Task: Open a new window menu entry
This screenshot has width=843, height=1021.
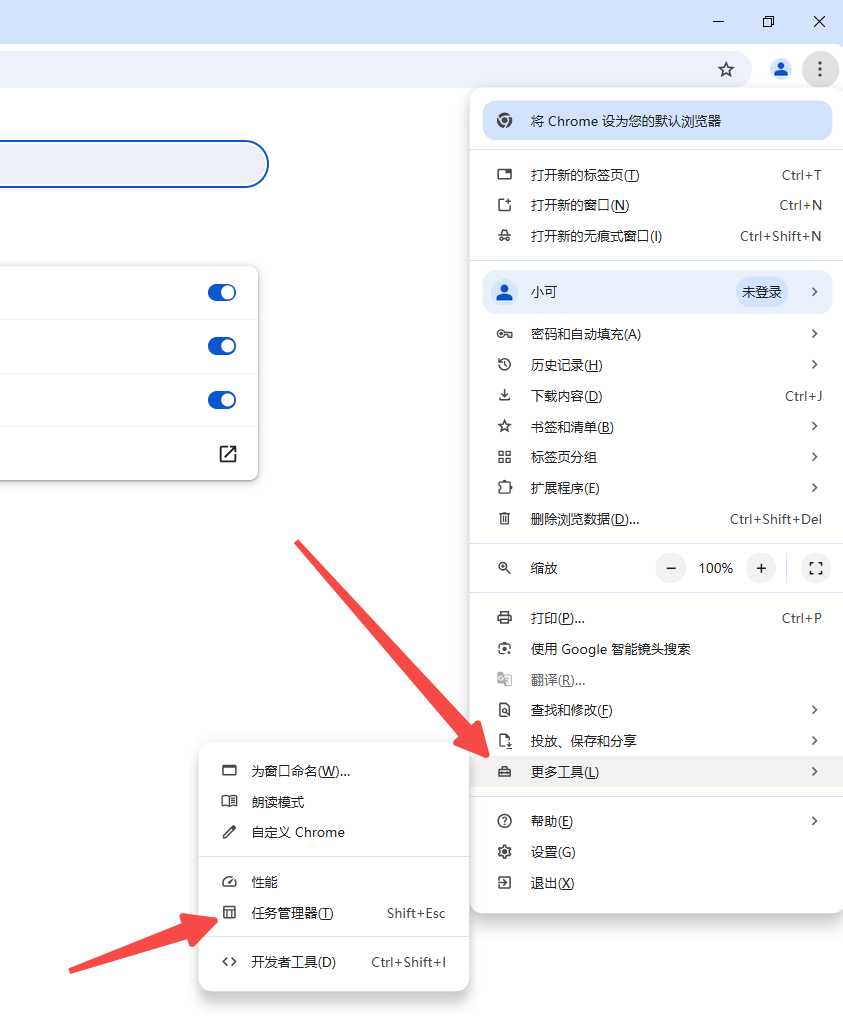Action: click(657, 205)
